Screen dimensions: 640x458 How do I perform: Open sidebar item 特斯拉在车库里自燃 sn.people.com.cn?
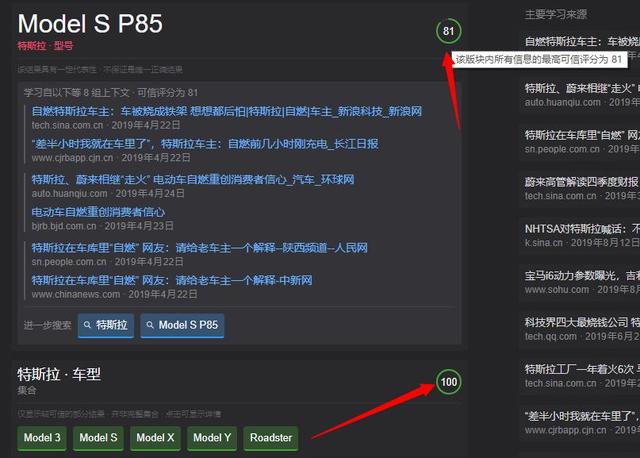click(582, 135)
